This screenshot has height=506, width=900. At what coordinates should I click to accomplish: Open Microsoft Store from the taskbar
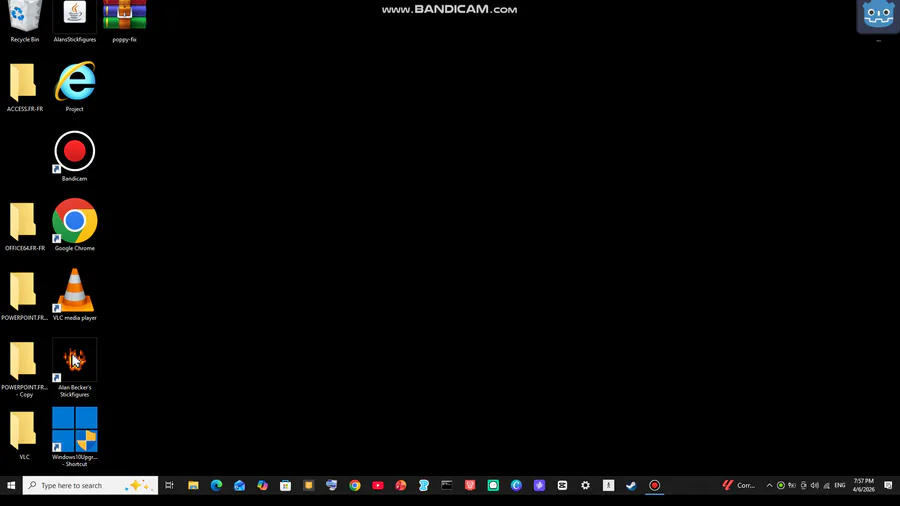pyautogui.click(x=285, y=485)
